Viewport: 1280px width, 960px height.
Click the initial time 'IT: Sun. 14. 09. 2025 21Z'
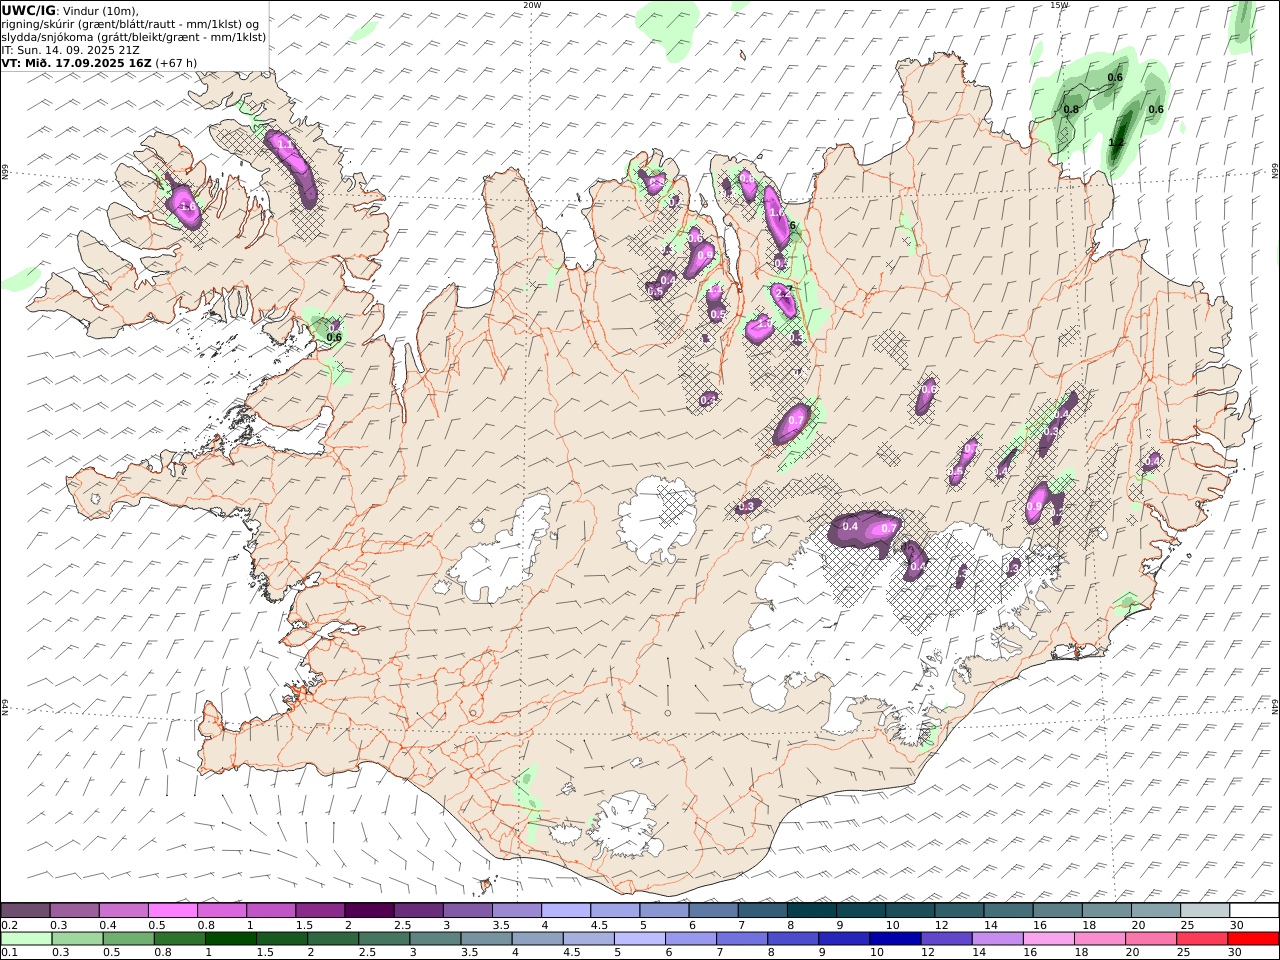[x=70, y=49]
